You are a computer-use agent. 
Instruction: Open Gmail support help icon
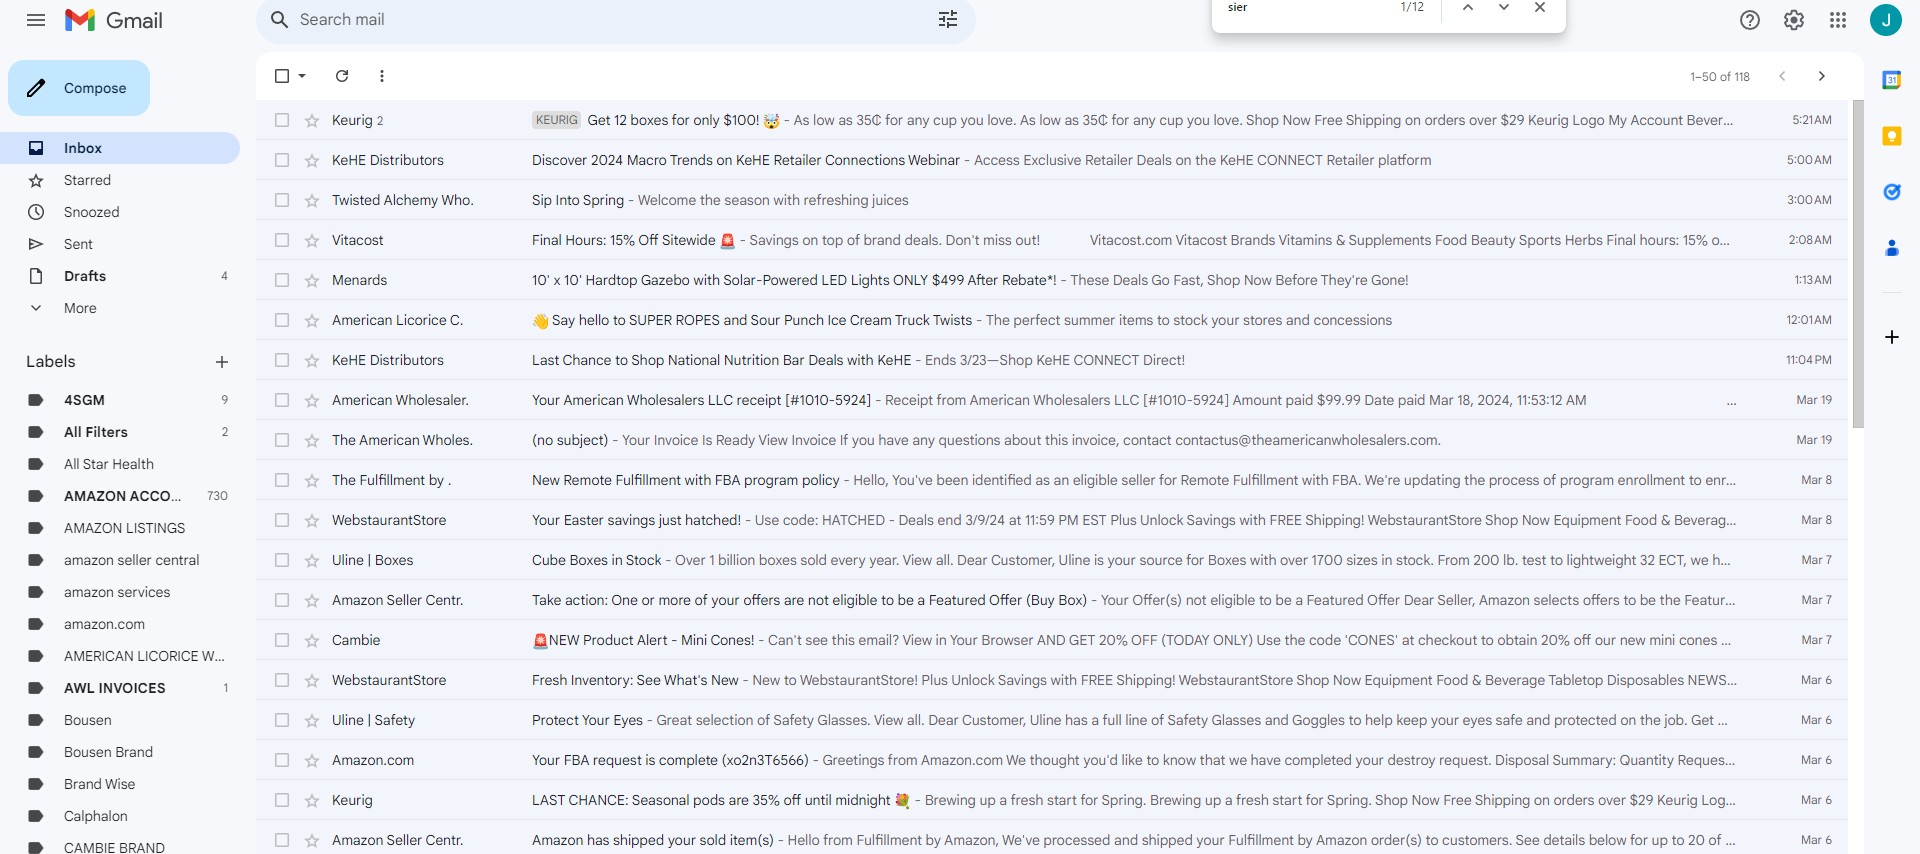pyautogui.click(x=1750, y=20)
